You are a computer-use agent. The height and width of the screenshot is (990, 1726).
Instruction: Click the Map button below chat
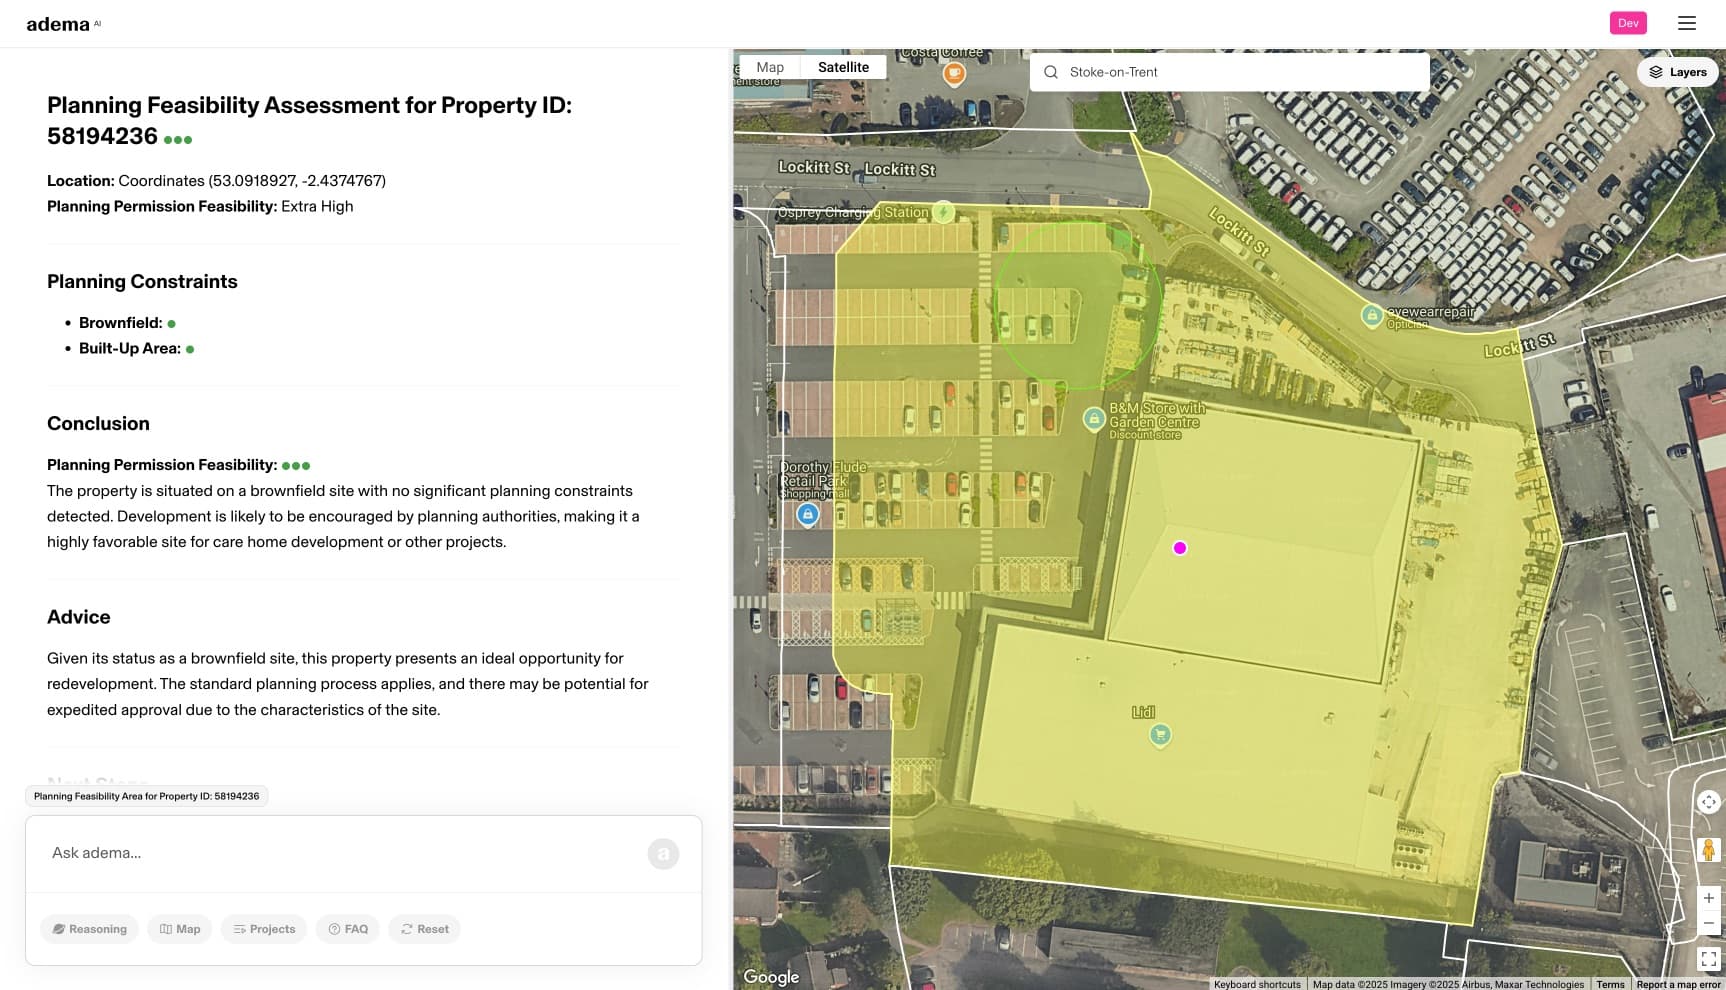coord(180,929)
